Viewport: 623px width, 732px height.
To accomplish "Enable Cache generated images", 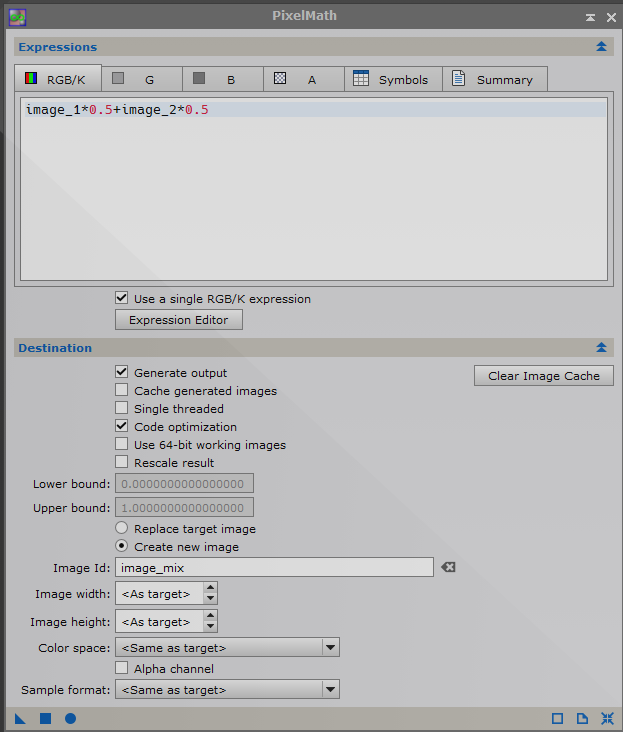I will [x=121, y=390].
